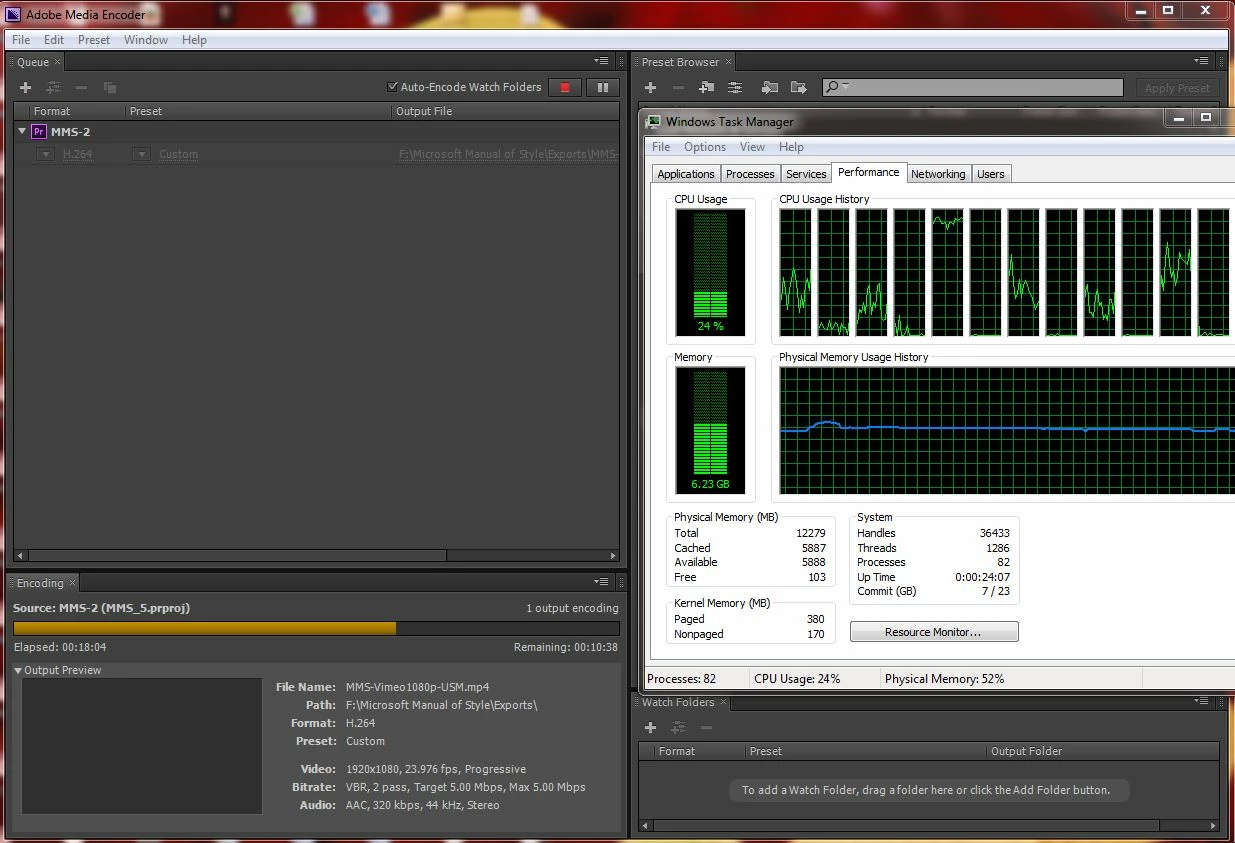Image resolution: width=1235 pixels, height=843 pixels.
Task: Switch to Processes tab in Task Manager
Action: (750, 174)
